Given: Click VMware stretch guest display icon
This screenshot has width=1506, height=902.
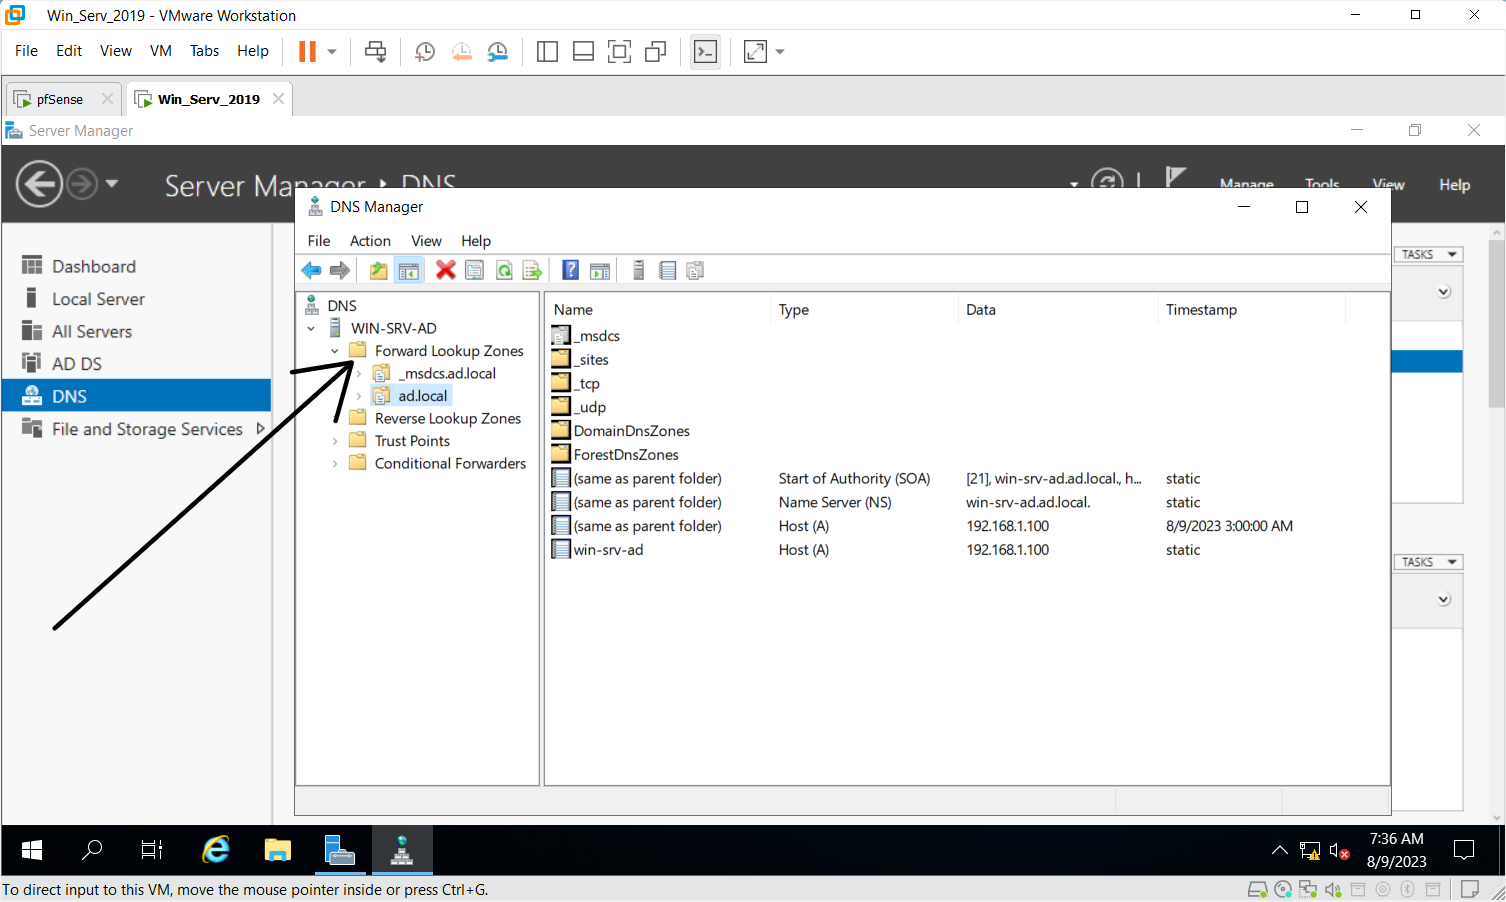Looking at the screenshot, I should click(755, 51).
